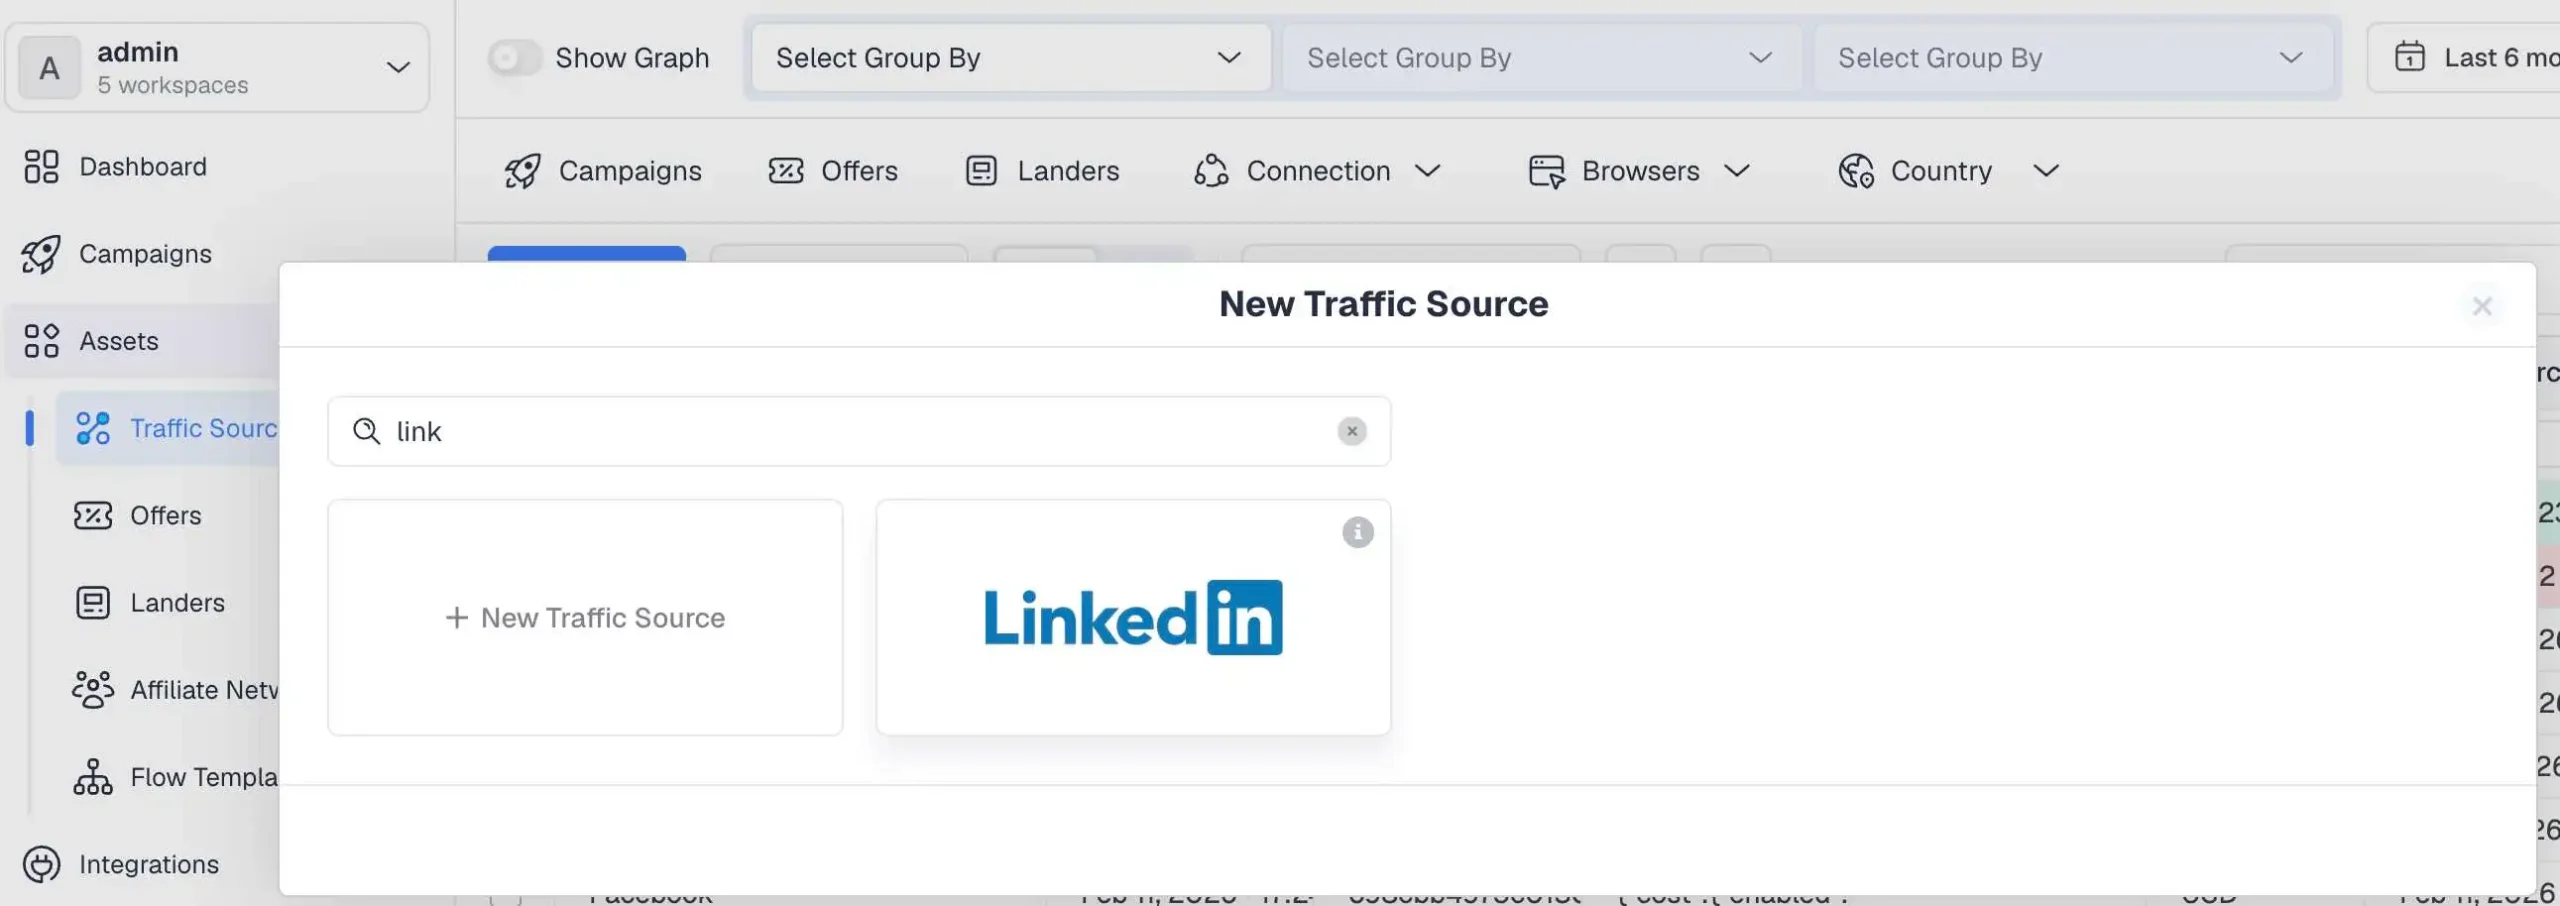Open the third Select Group By dropdown

point(2073,58)
